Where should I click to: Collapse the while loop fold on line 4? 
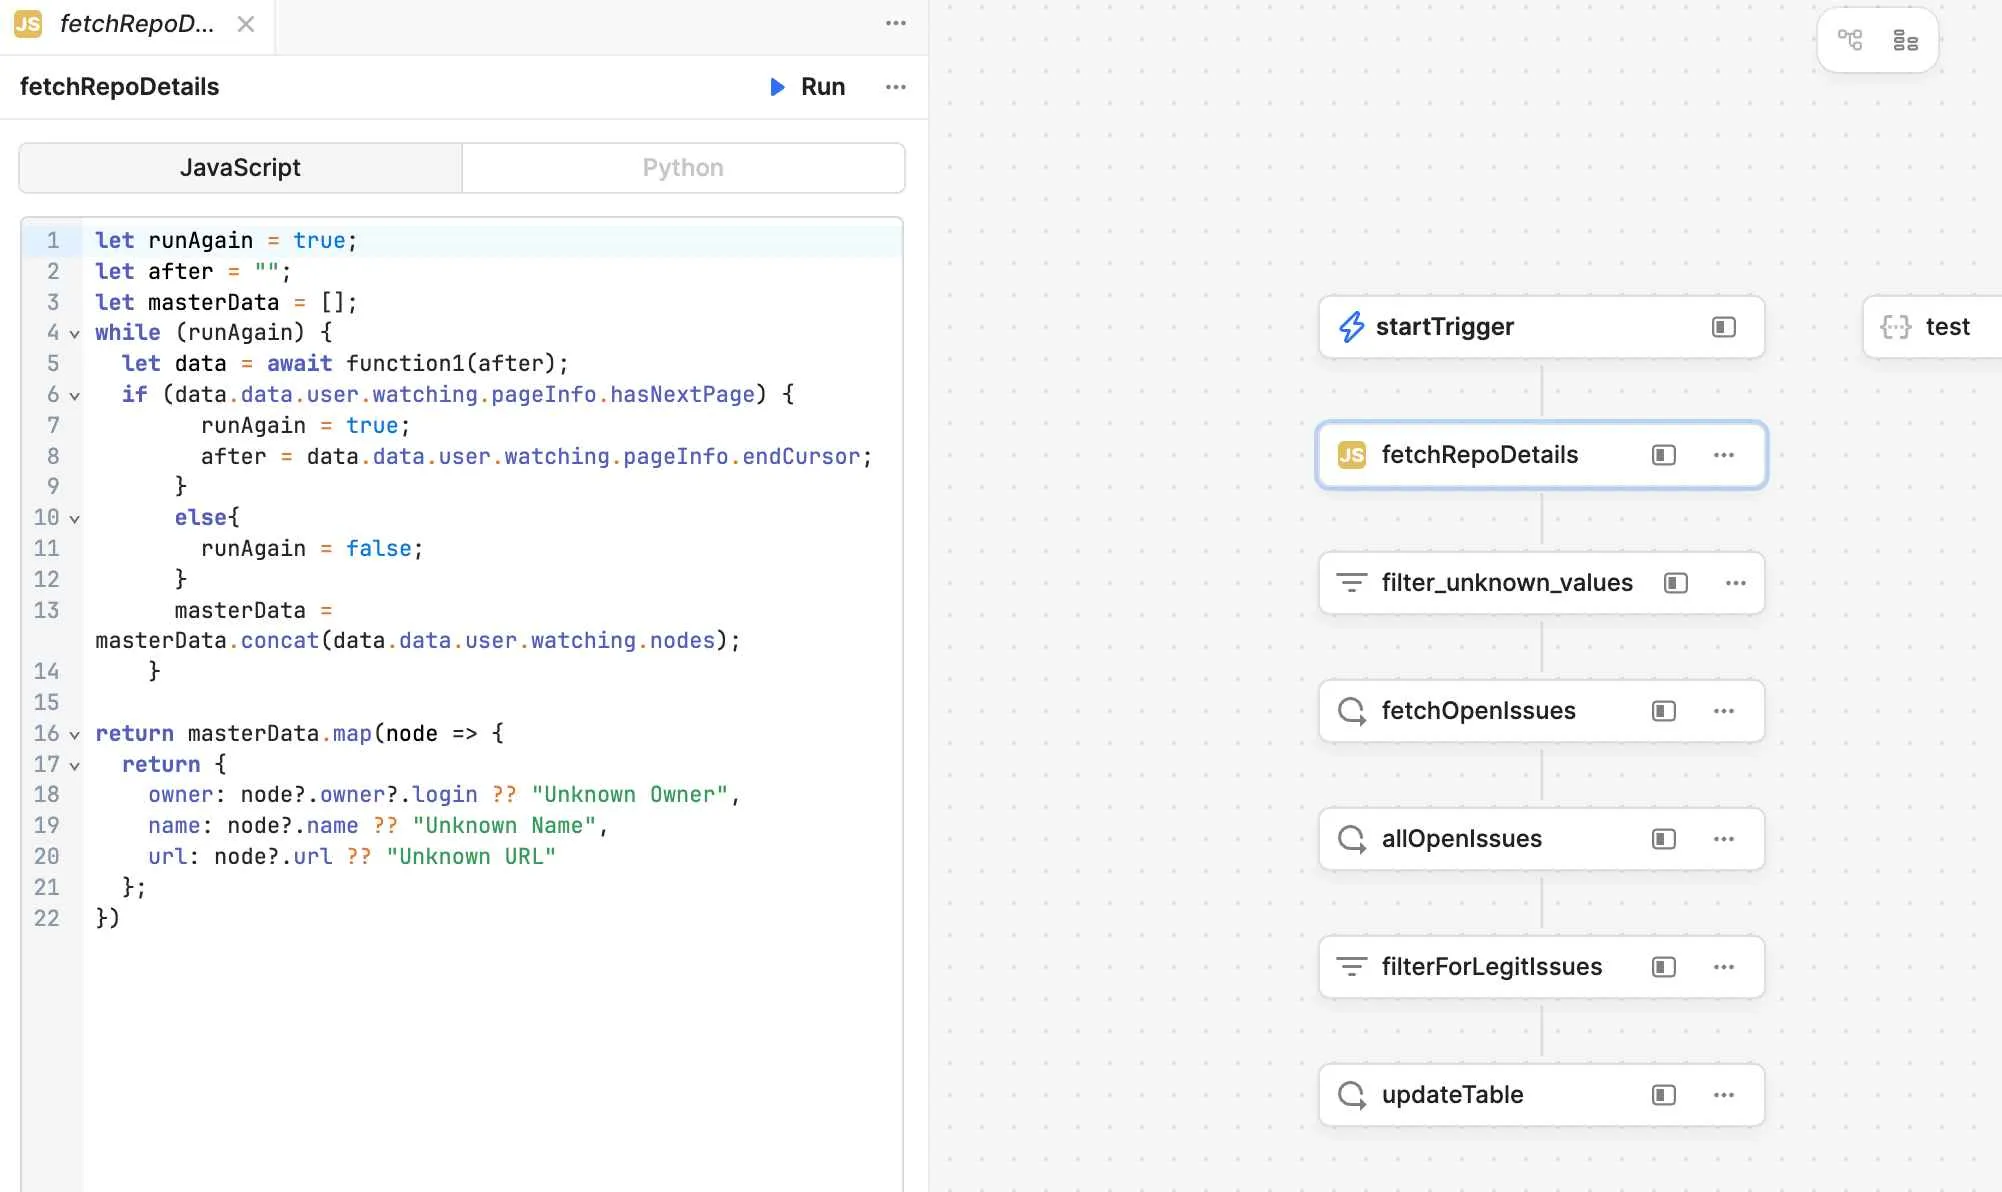coord(74,334)
